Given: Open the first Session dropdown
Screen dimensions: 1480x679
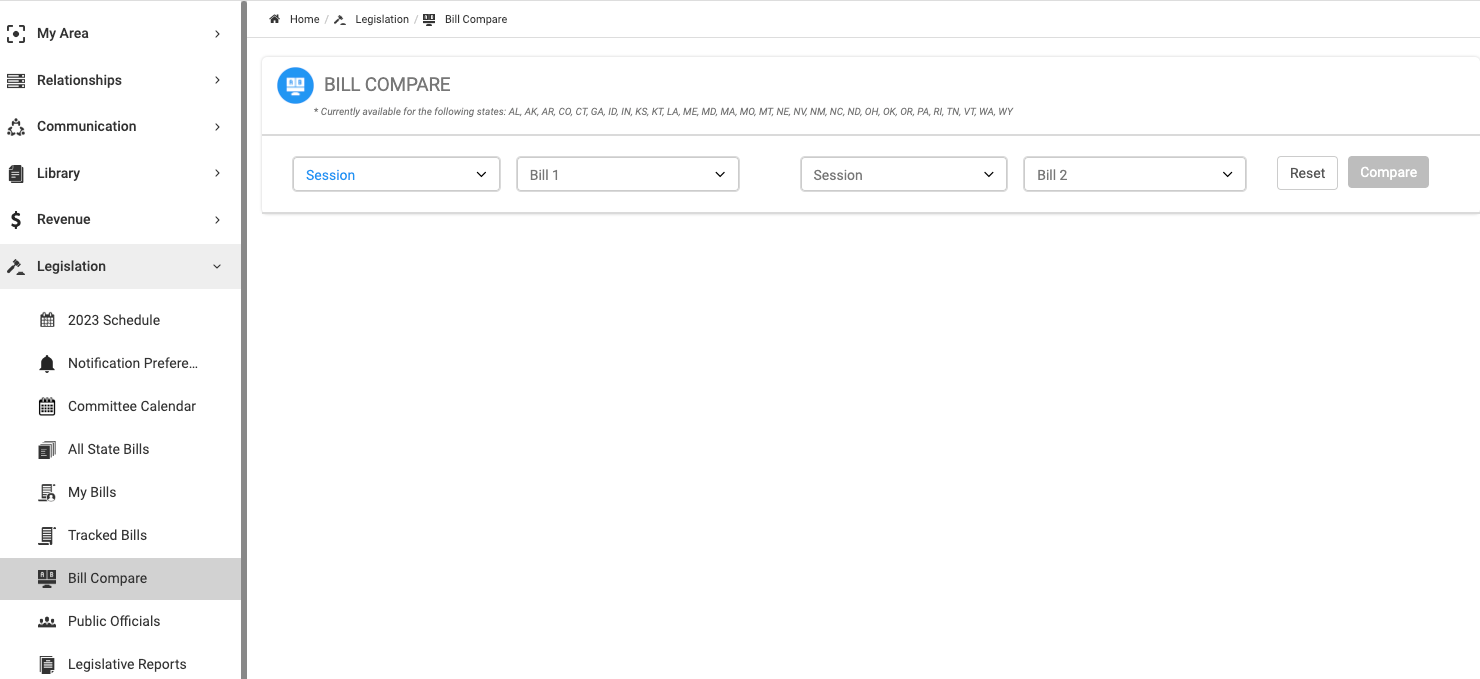Looking at the screenshot, I should click(396, 174).
